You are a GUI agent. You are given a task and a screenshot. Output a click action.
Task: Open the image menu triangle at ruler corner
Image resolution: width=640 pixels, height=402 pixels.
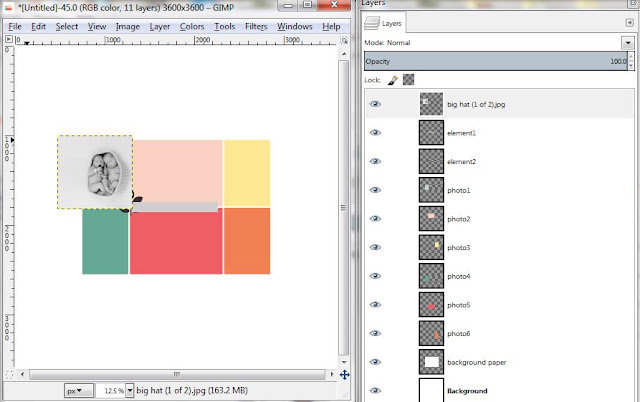click(9, 39)
